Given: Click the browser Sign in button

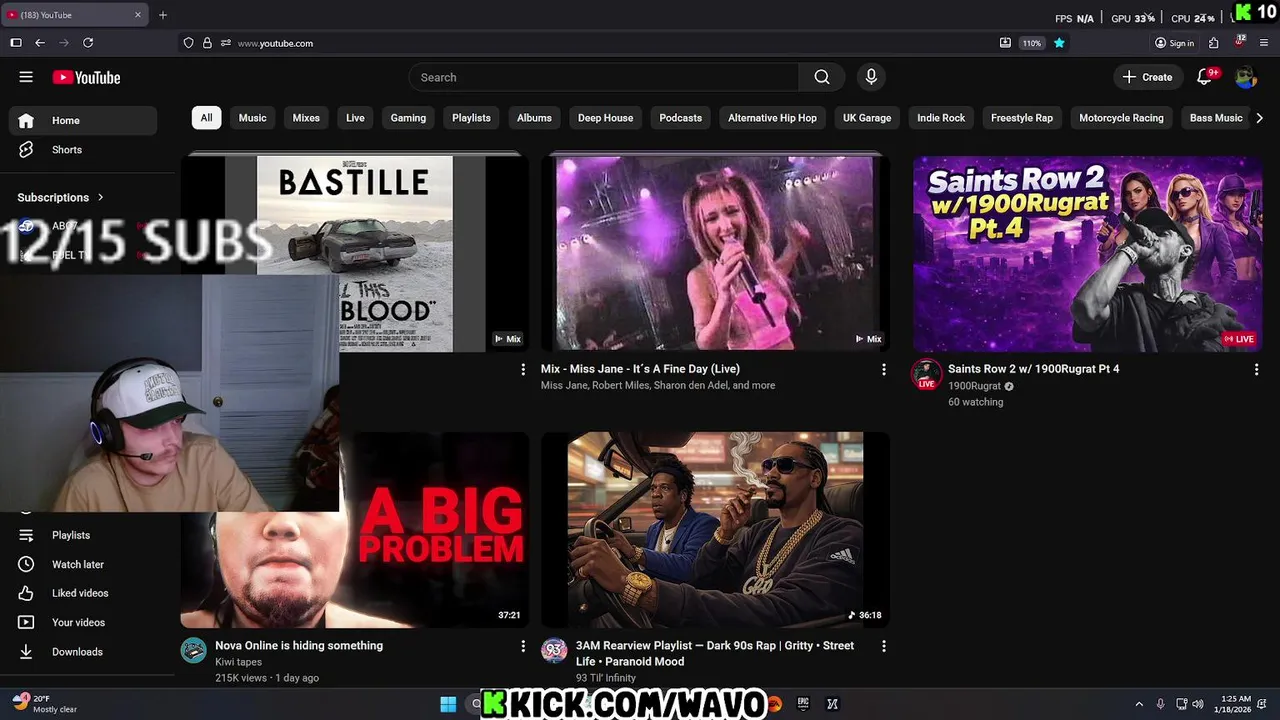Looking at the screenshot, I should (x=1174, y=43).
